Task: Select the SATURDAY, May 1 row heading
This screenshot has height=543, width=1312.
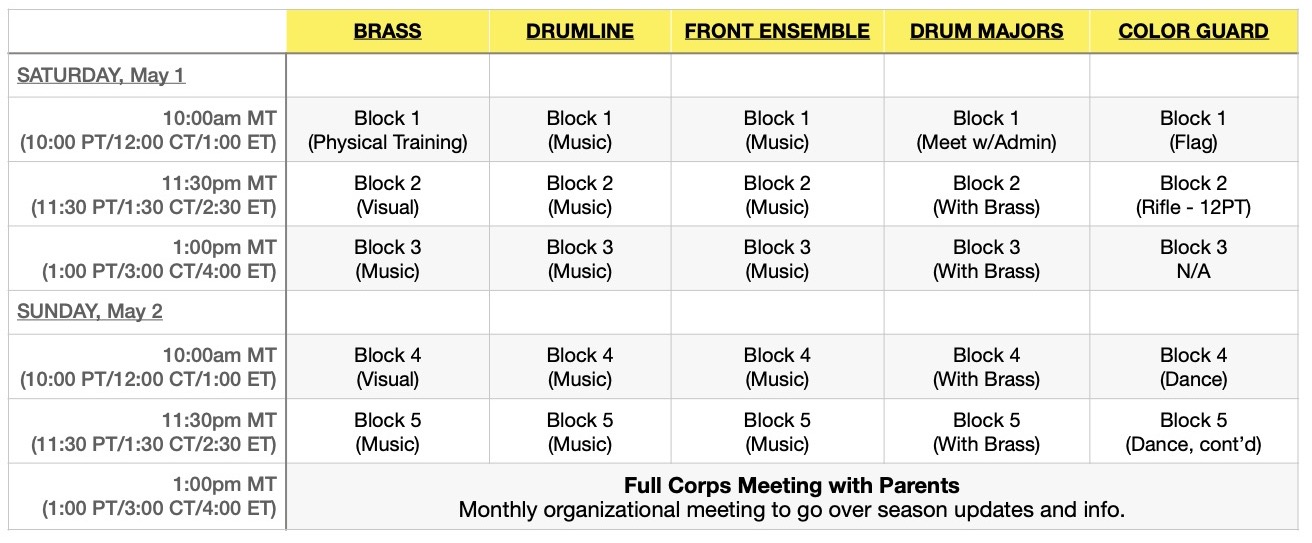Action: click(101, 75)
